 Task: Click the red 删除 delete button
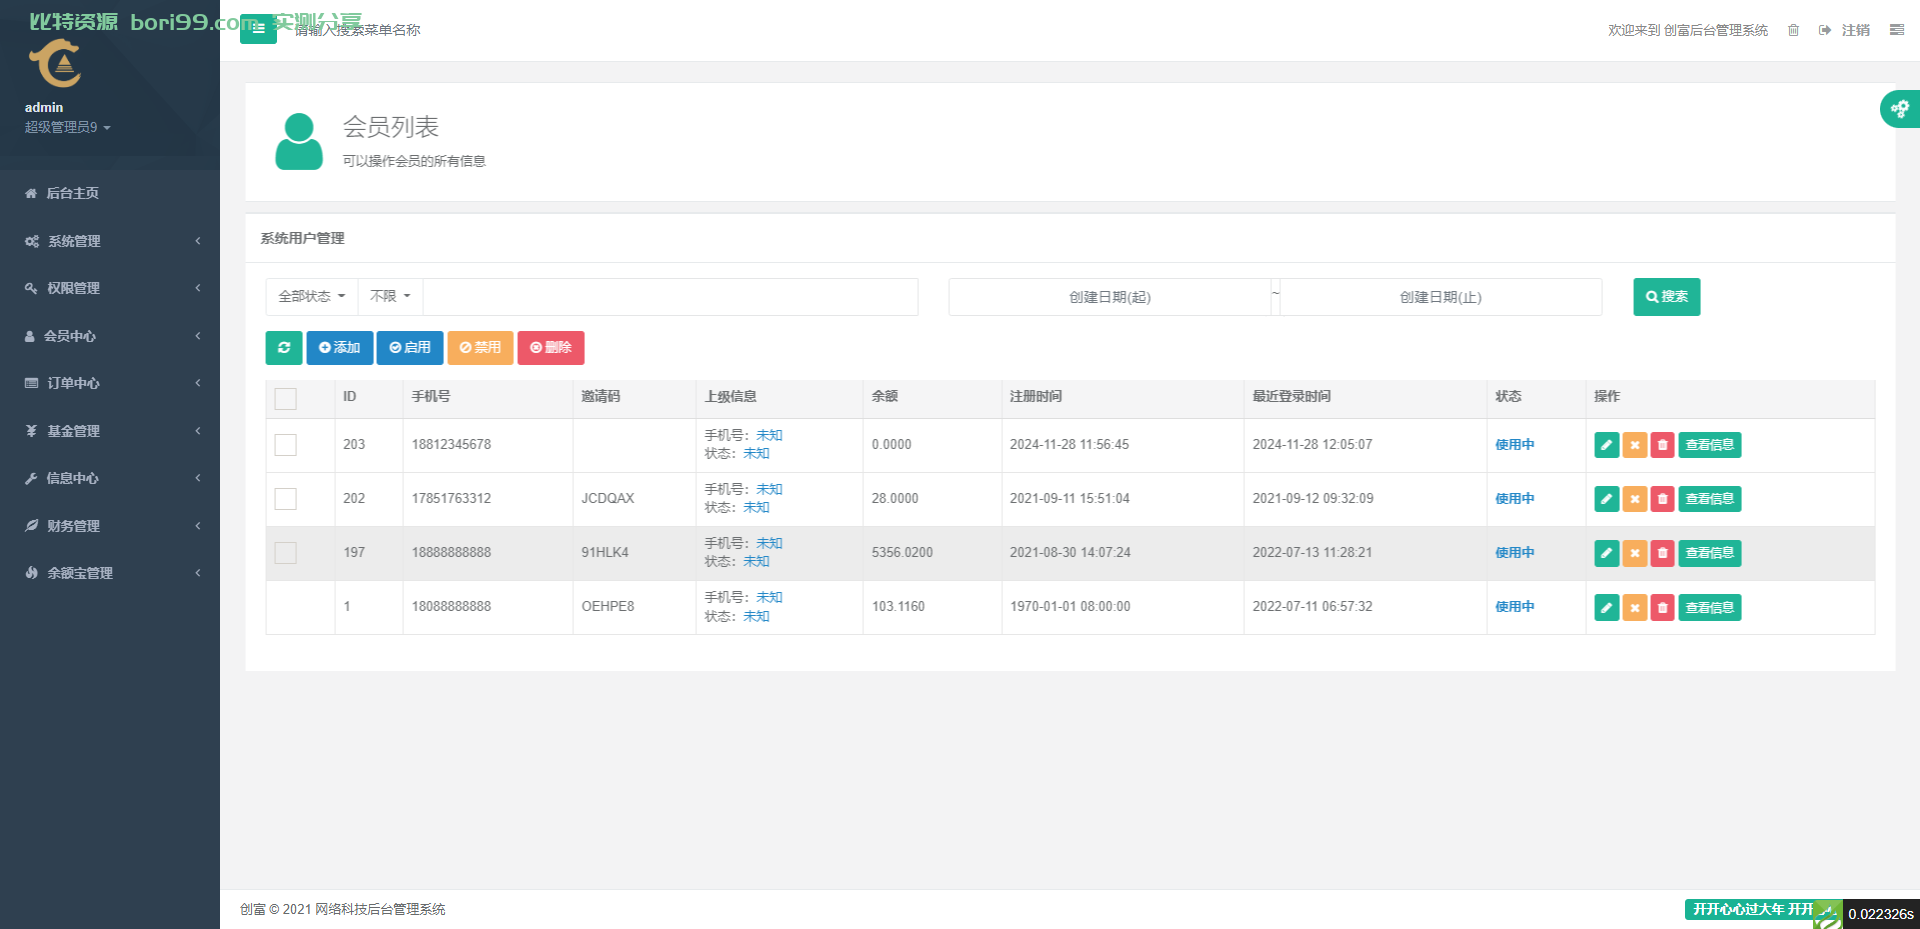551,348
